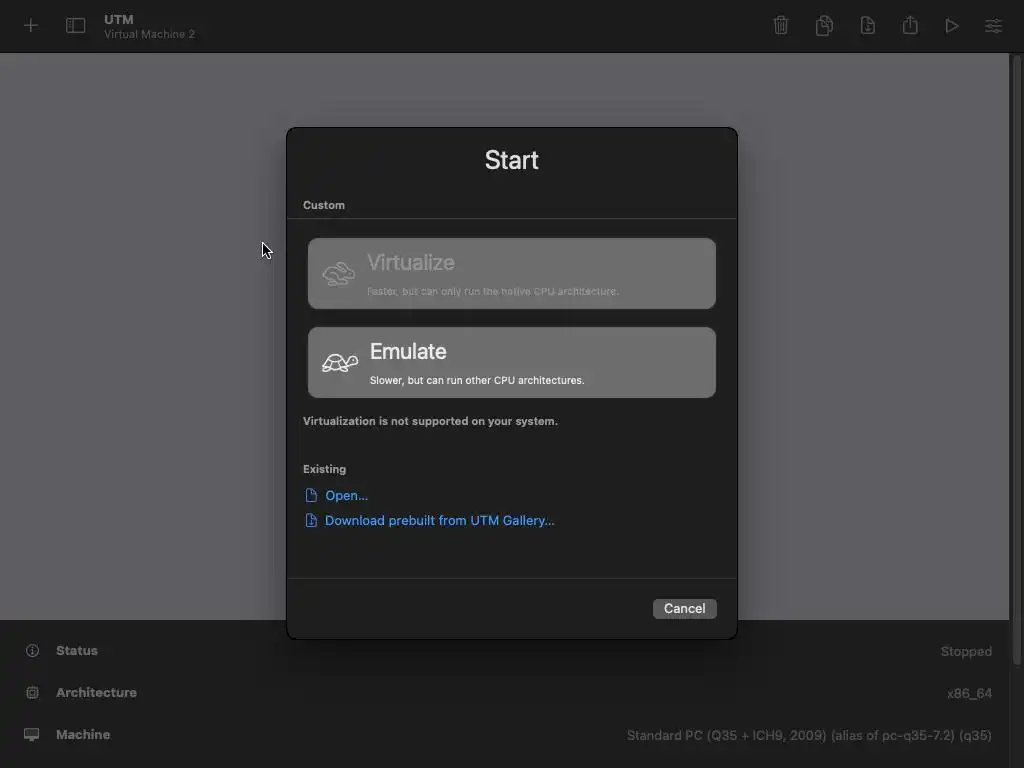This screenshot has width=1024, height=768.
Task: Cancel the Start dialog
Action: pyautogui.click(x=684, y=609)
